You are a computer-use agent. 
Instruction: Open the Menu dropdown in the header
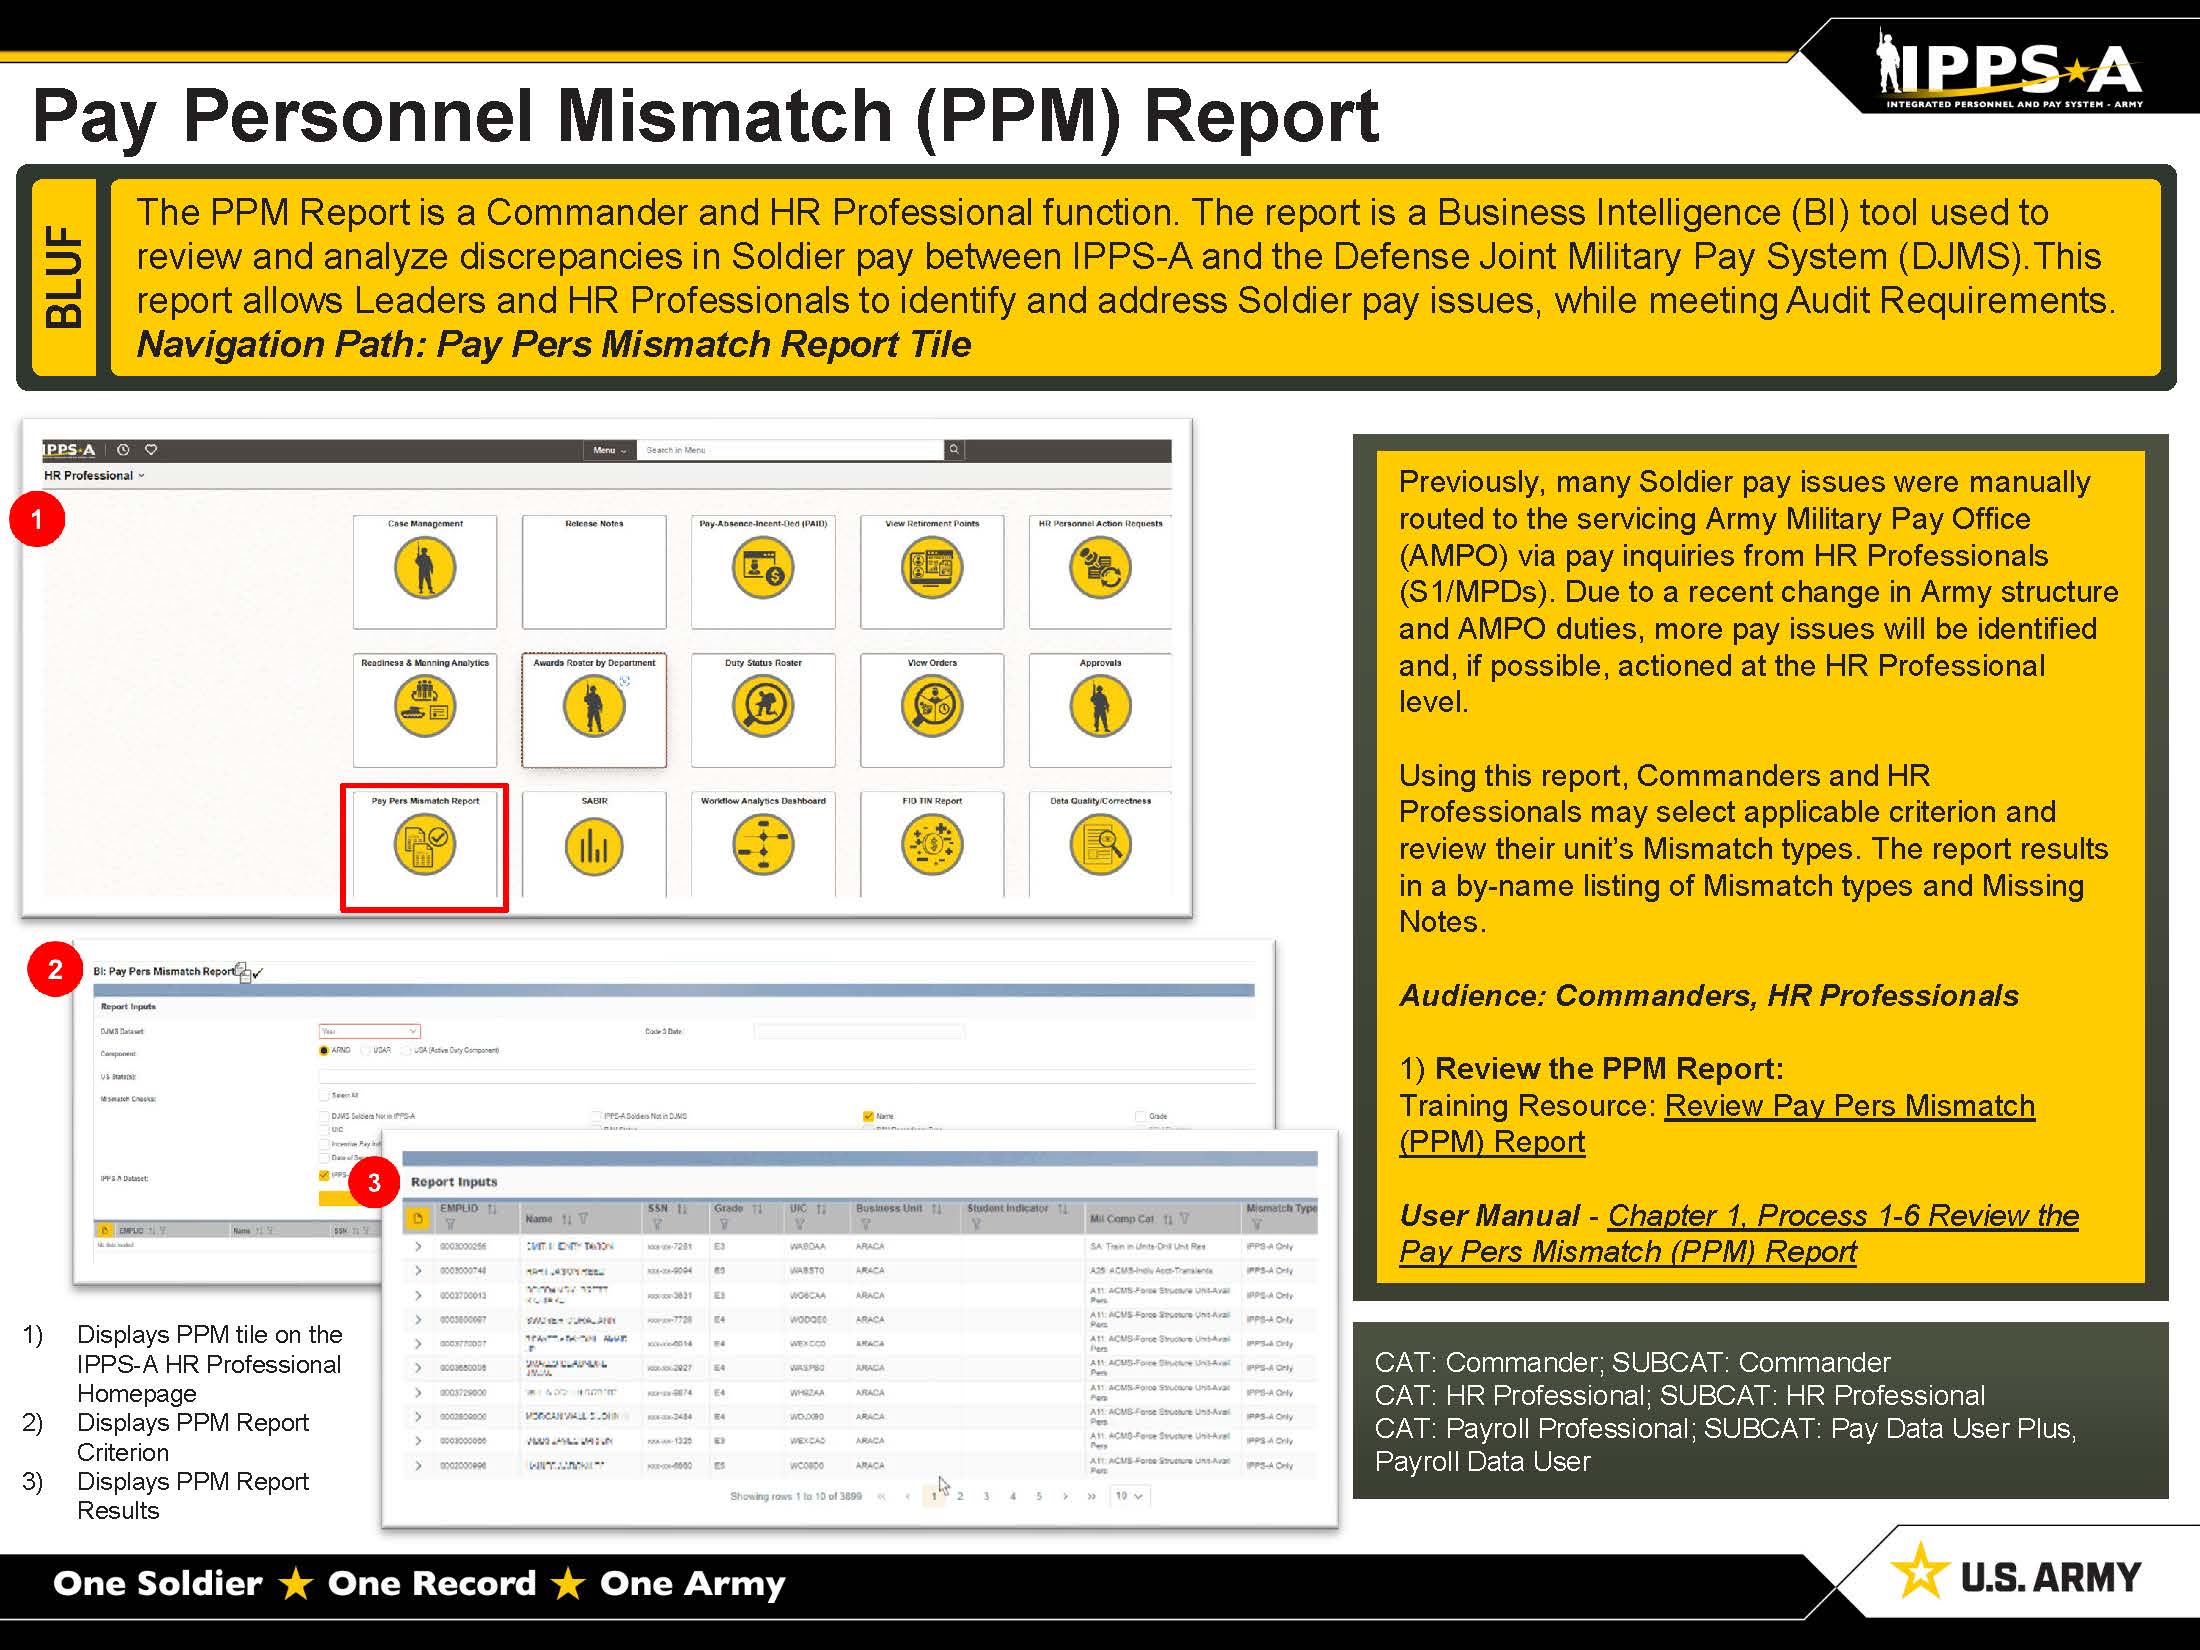tap(609, 450)
